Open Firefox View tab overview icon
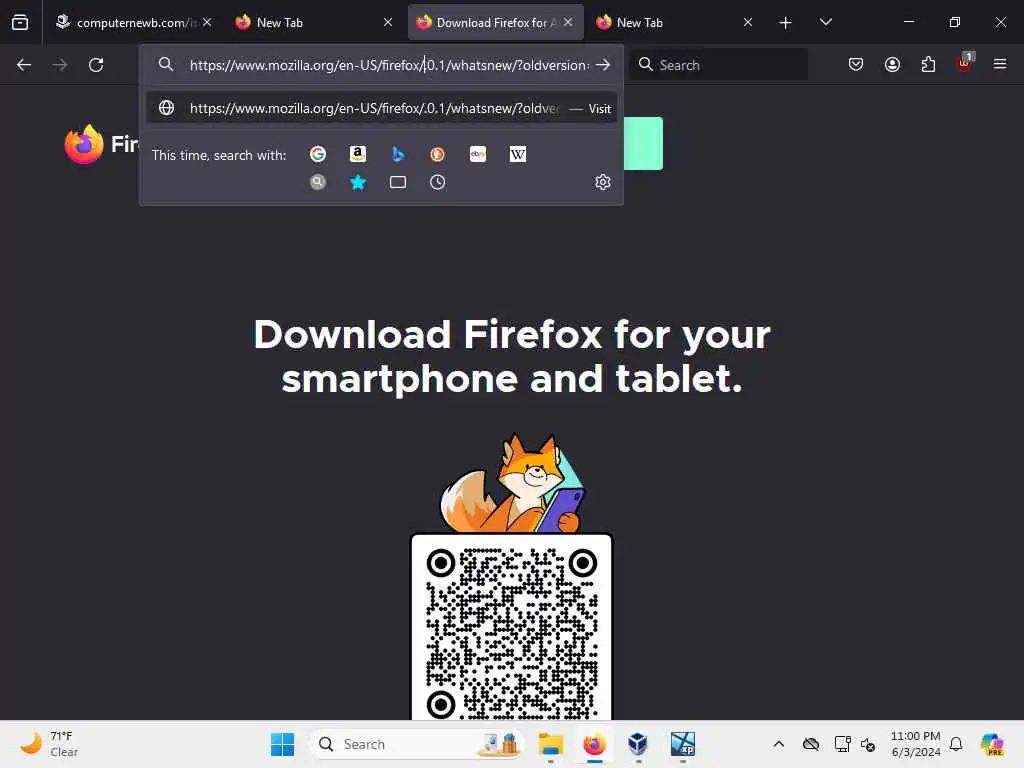Viewport: 1024px width, 768px height. coord(20,22)
